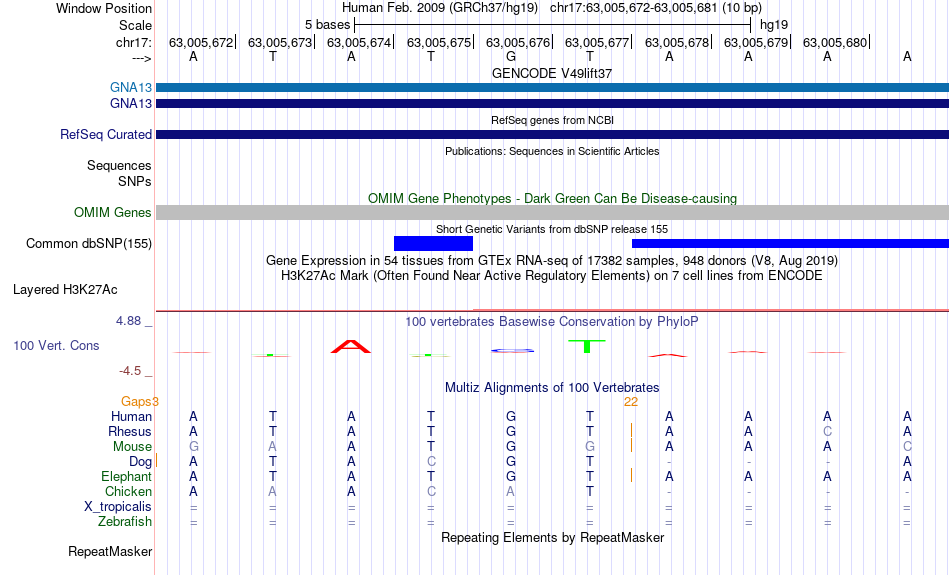This screenshot has height=575, width=950.
Task: Click the 63,005,672 coordinate tick
Action: 201,42
